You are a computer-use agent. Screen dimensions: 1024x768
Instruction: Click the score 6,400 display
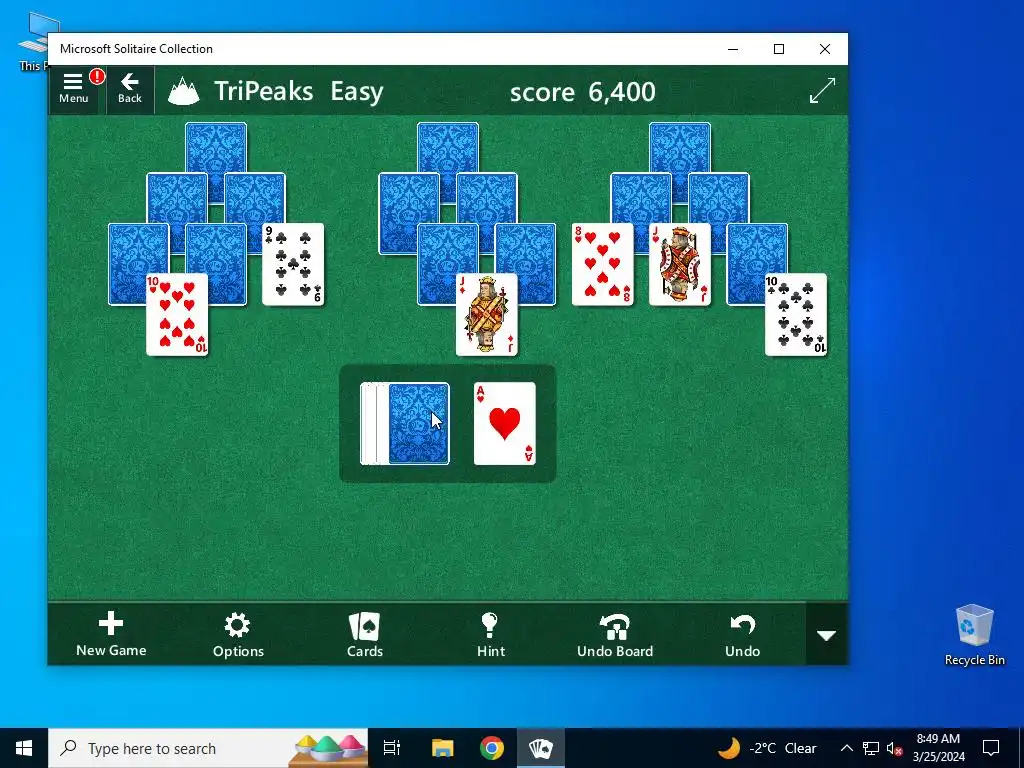click(x=583, y=91)
